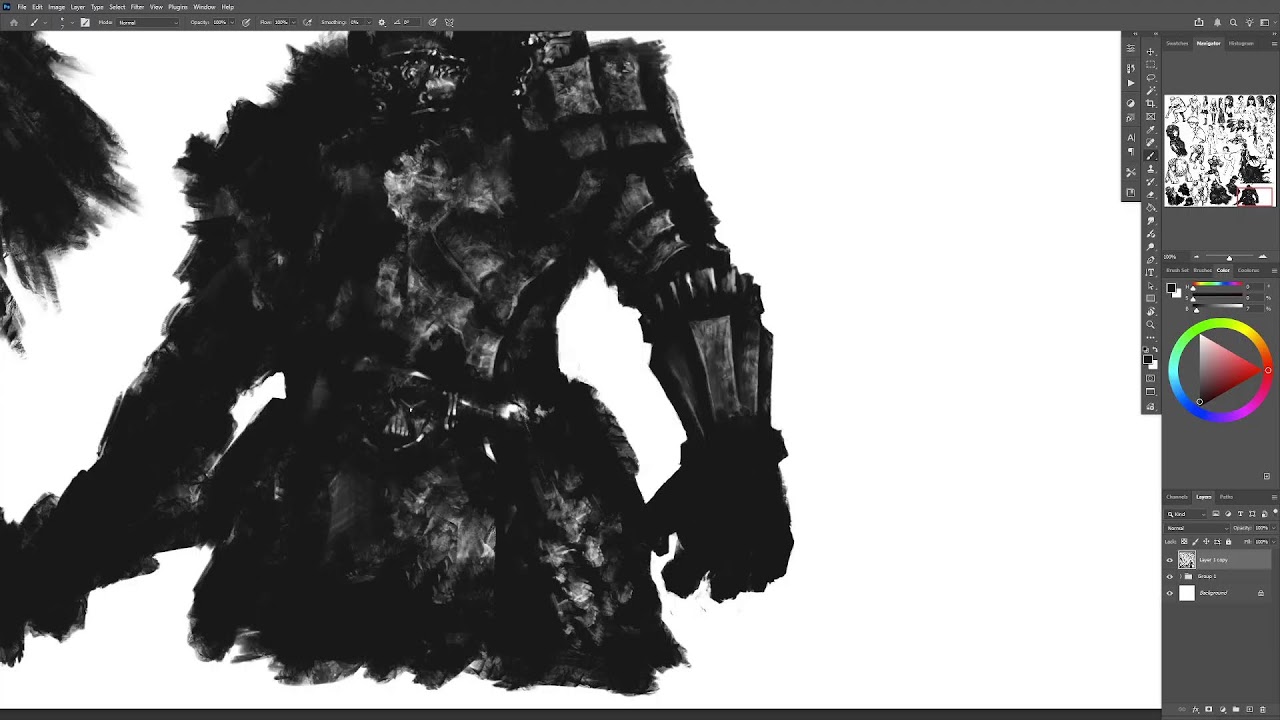Select the Clone Stamp tool

(x=1151, y=169)
